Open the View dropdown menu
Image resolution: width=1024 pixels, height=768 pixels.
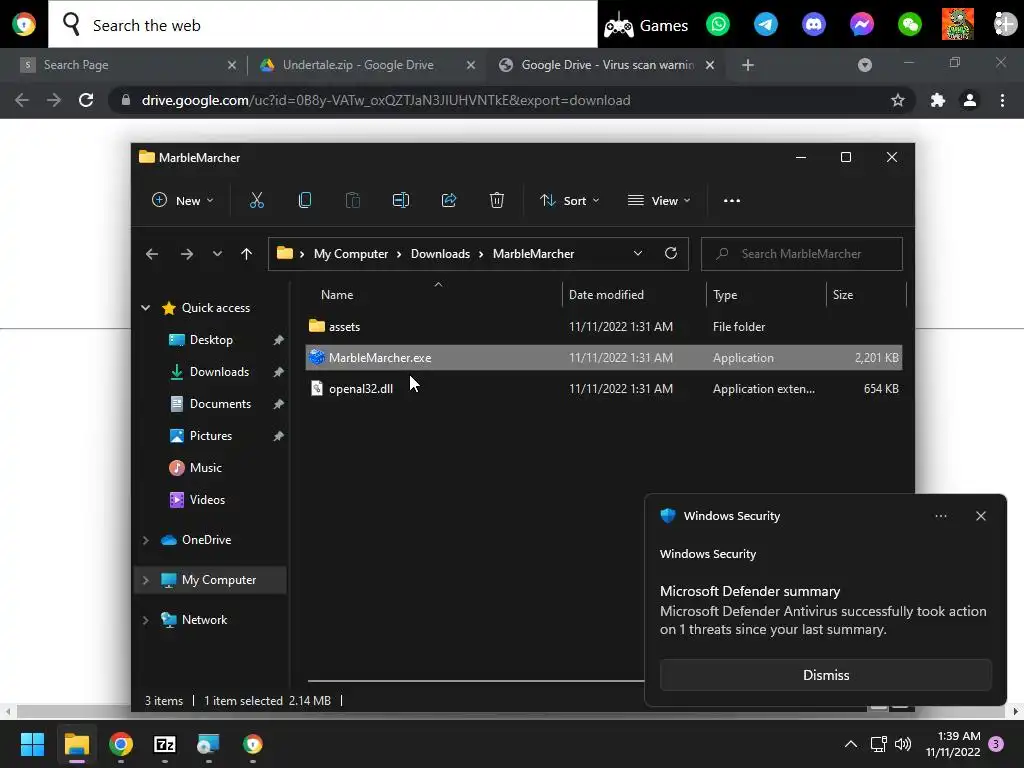[658, 200]
